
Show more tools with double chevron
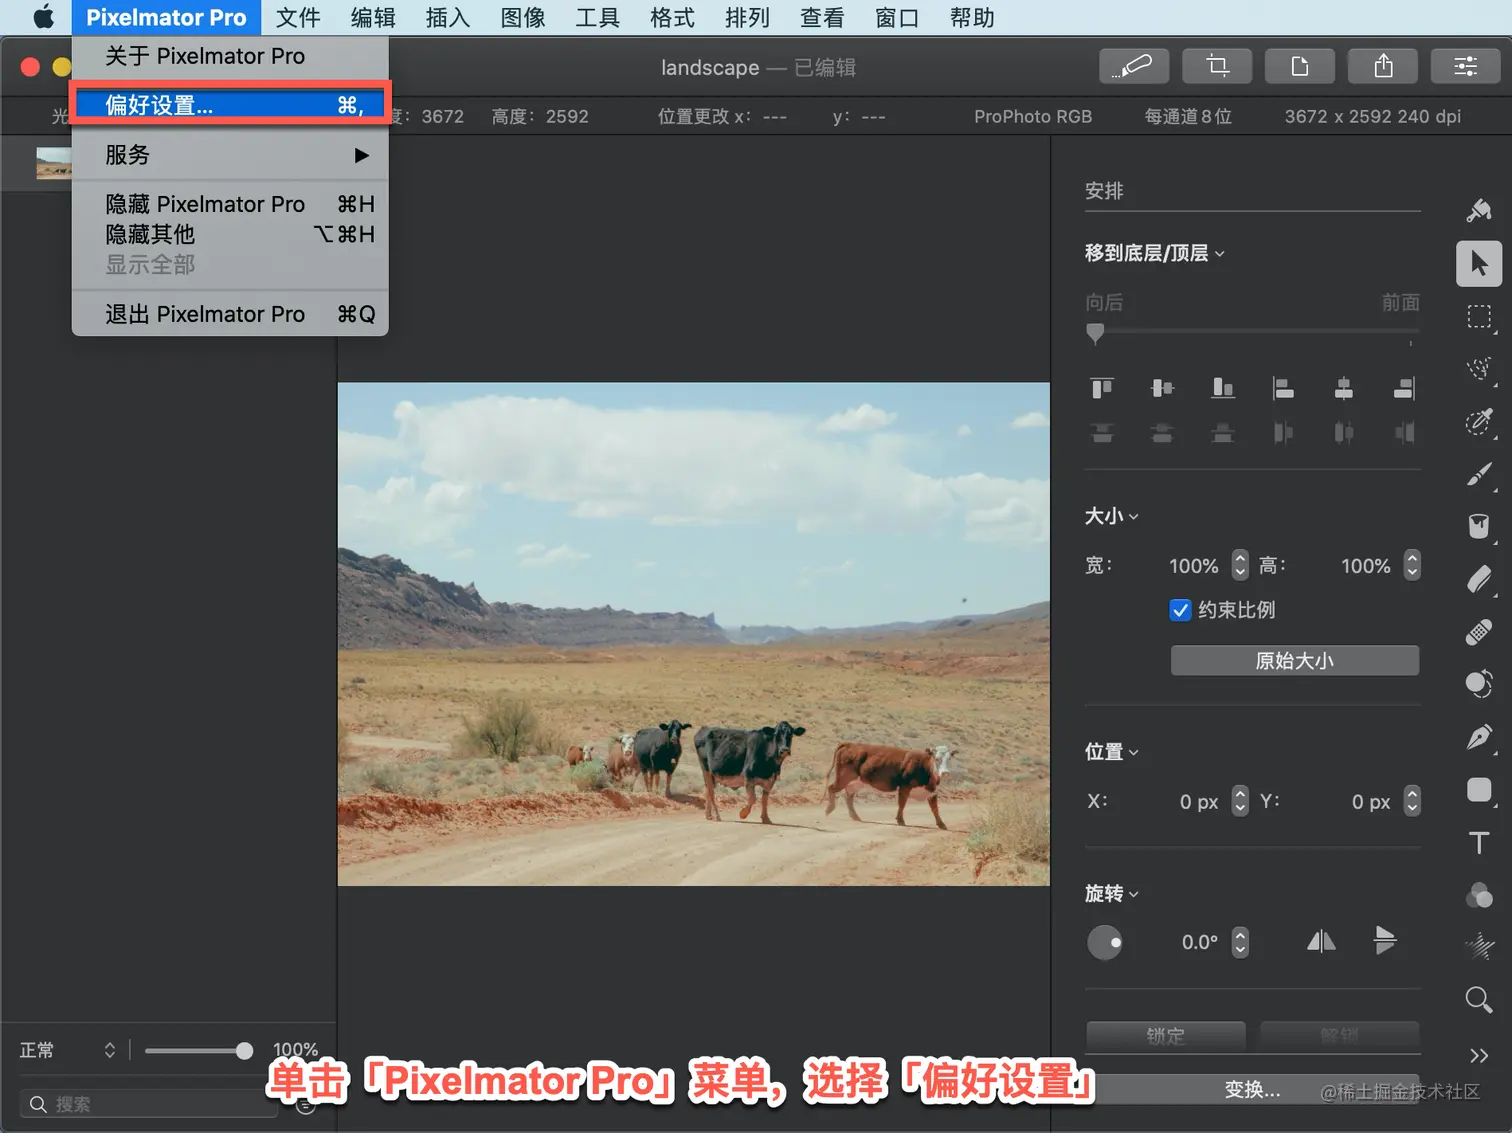(x=1479, y=1055)
